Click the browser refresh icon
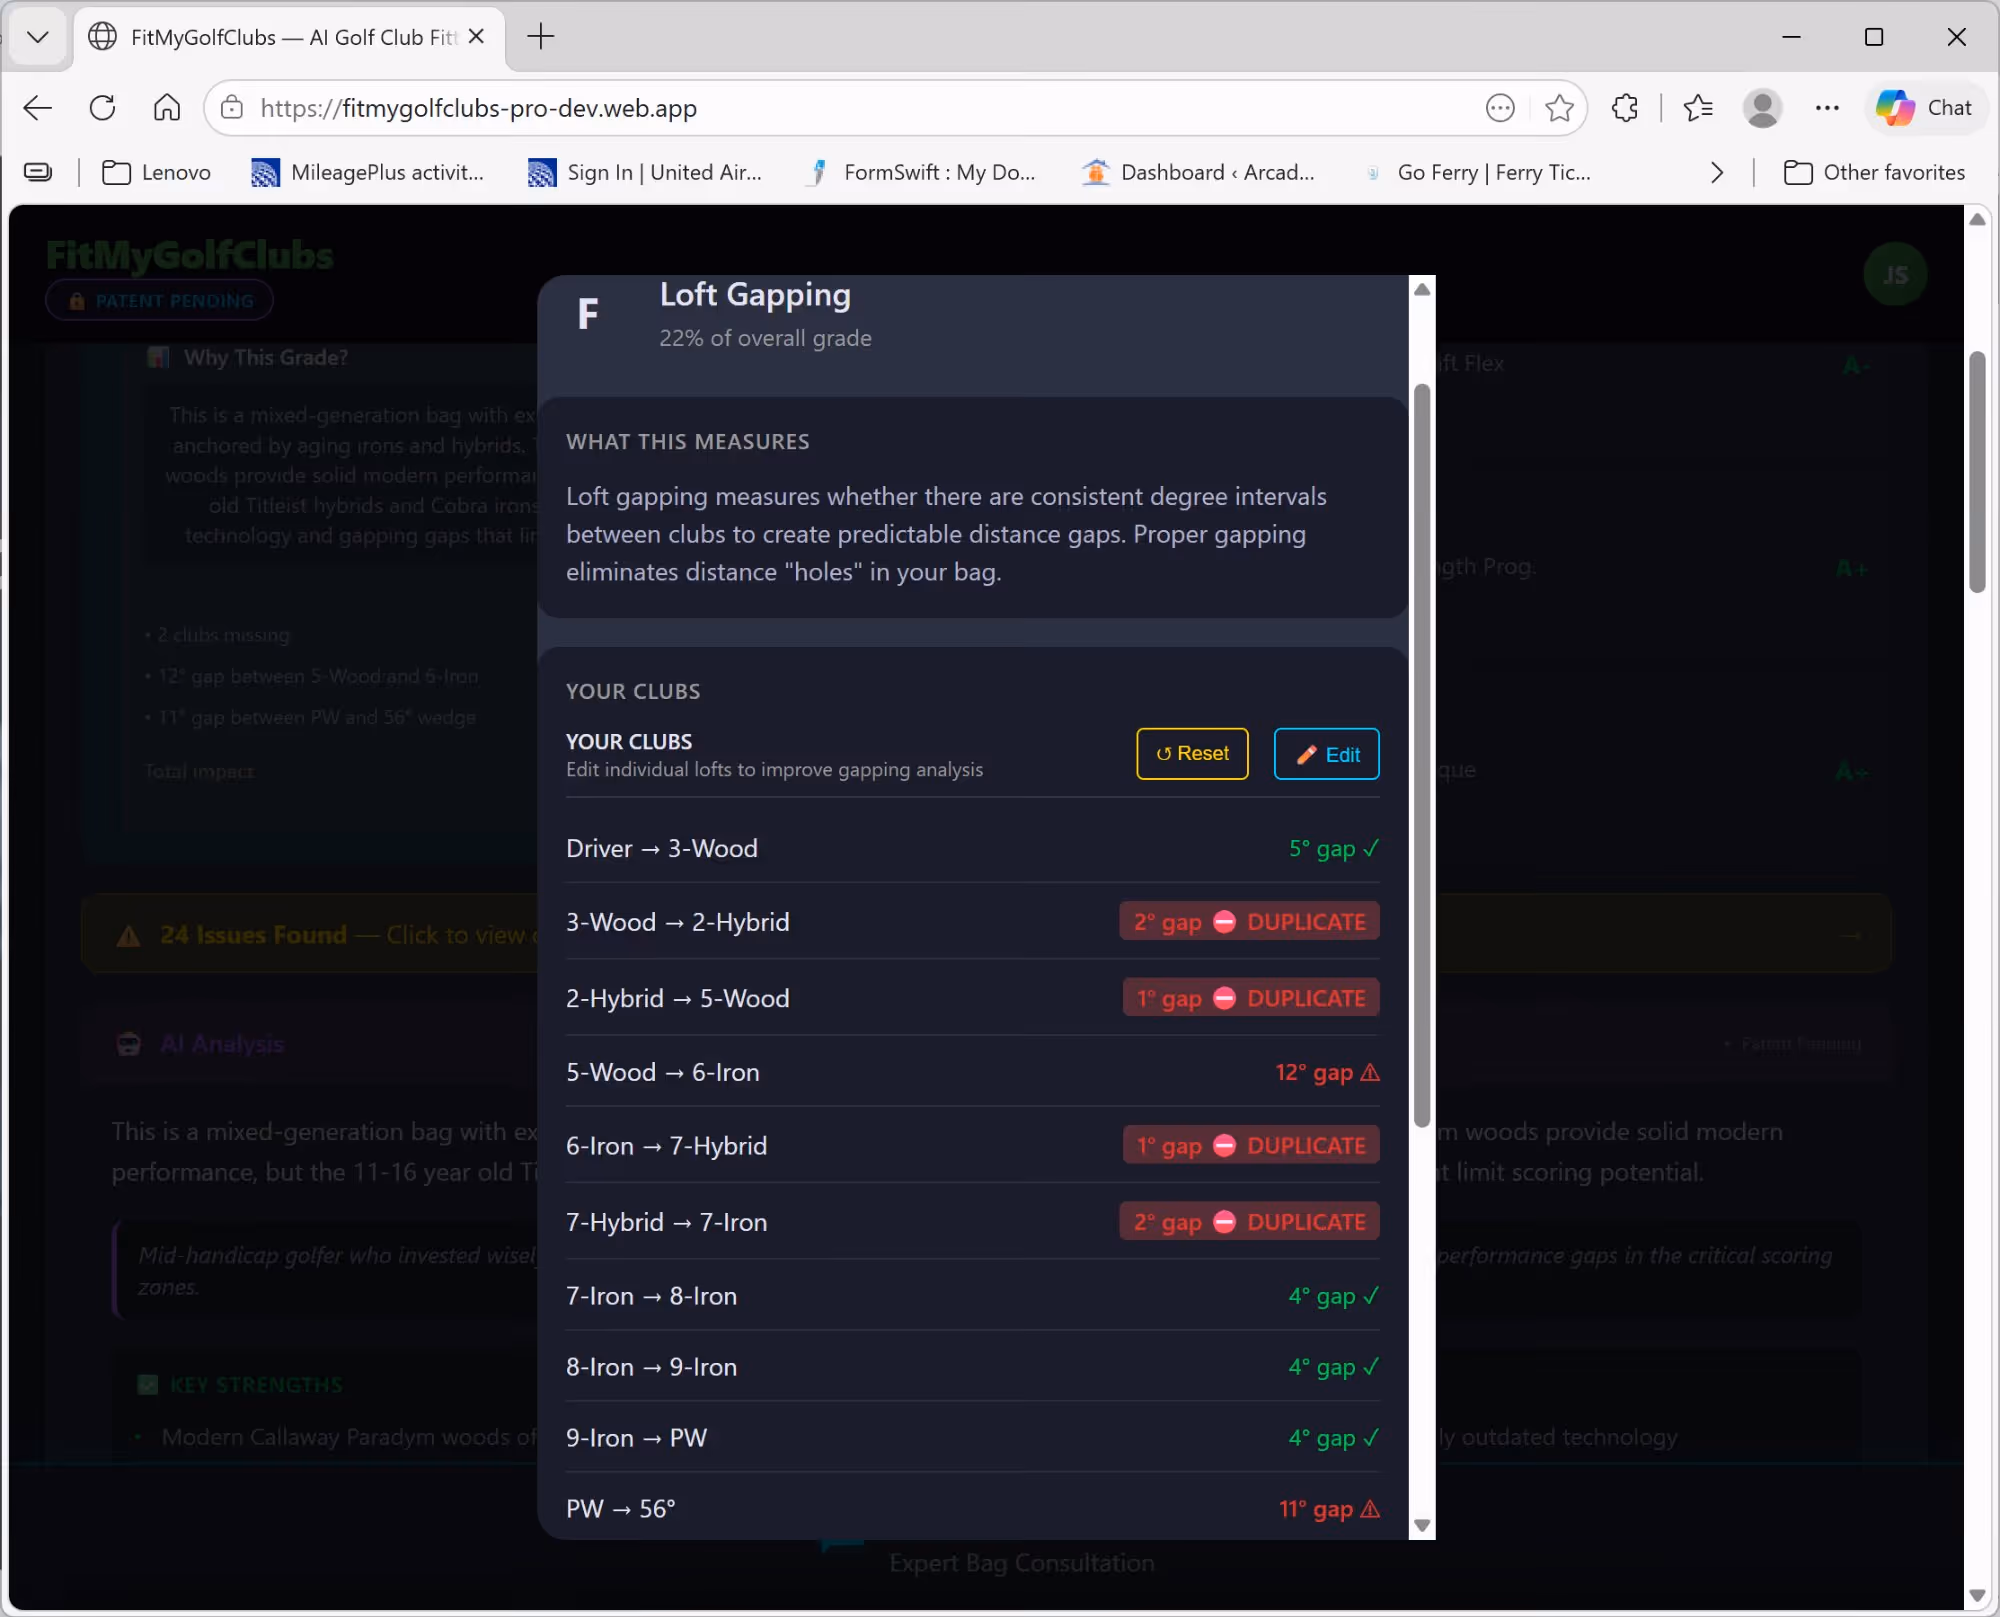 (x=102, y=108)
